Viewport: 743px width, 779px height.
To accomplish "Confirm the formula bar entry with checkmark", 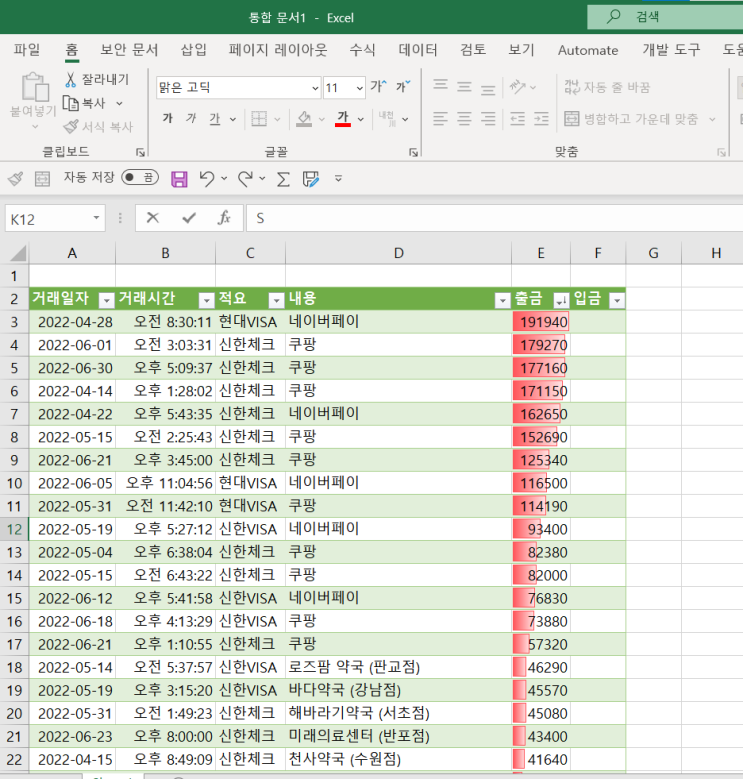I will [189, 218].
